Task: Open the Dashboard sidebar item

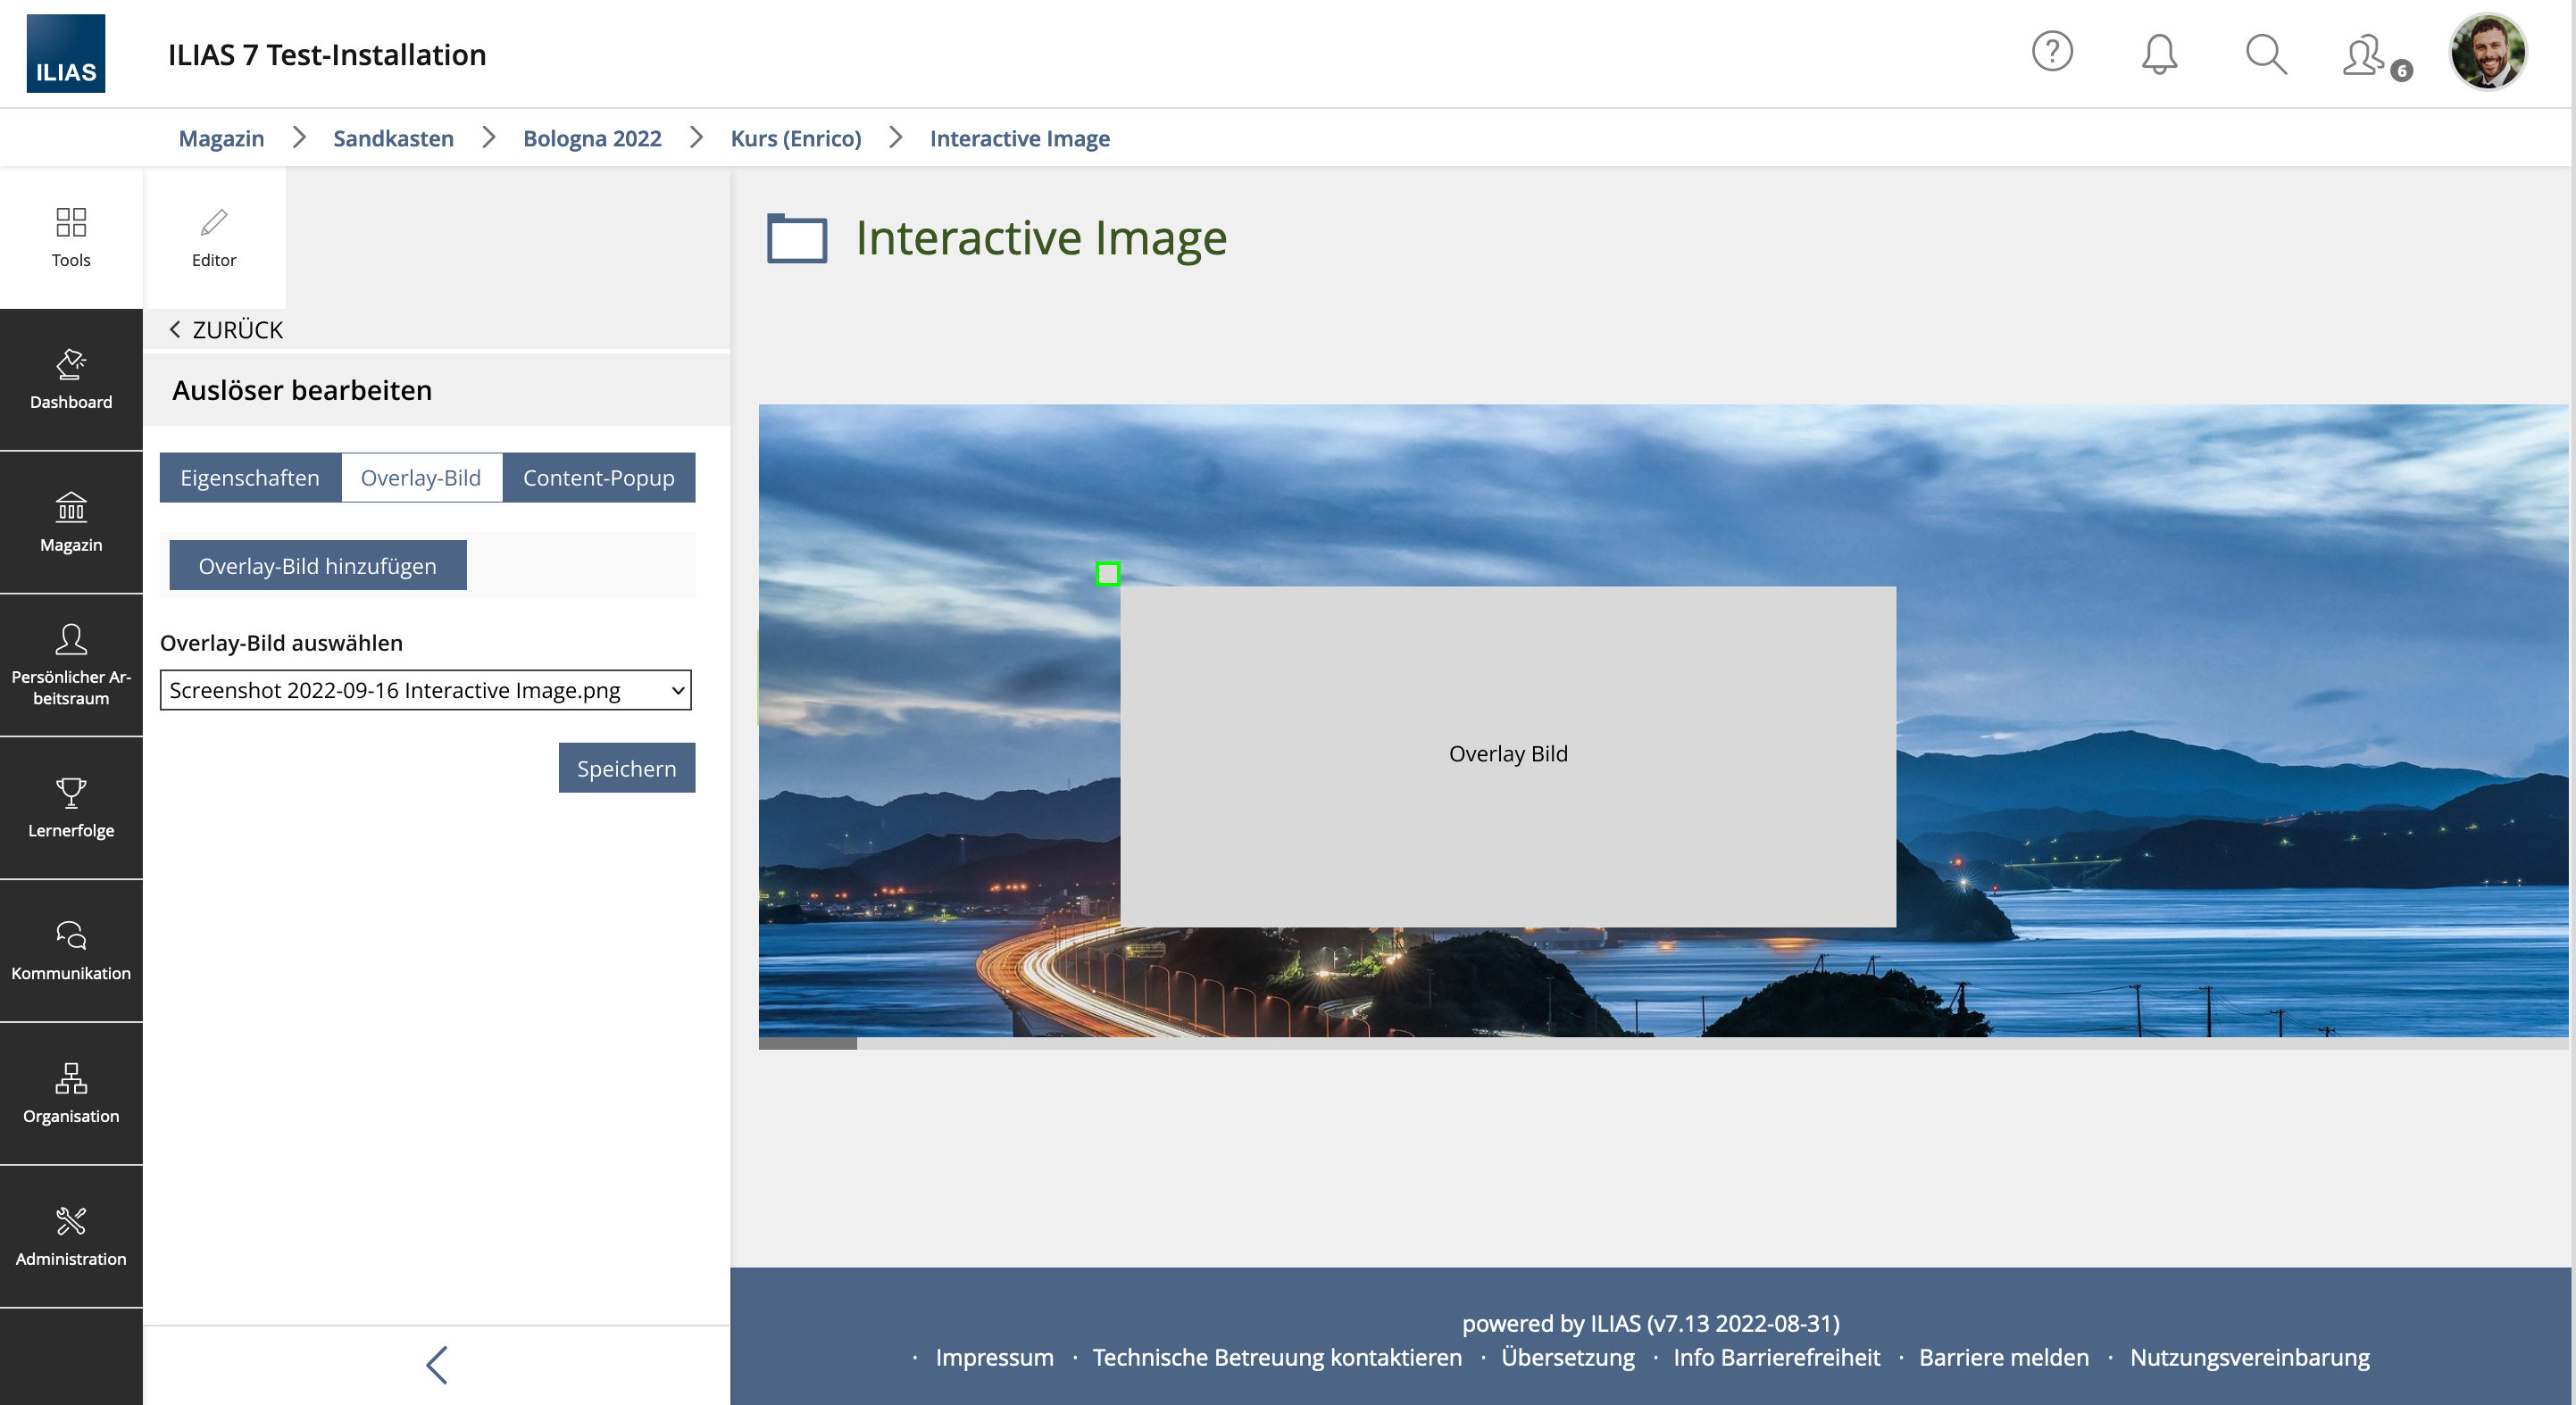Action: click(71, 379)
